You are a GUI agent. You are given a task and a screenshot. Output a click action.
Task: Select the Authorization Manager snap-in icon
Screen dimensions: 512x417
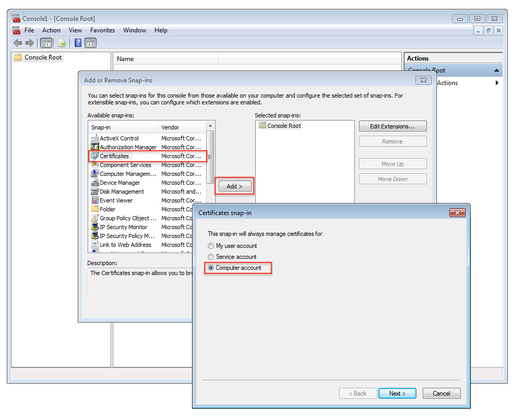point(95,147)
